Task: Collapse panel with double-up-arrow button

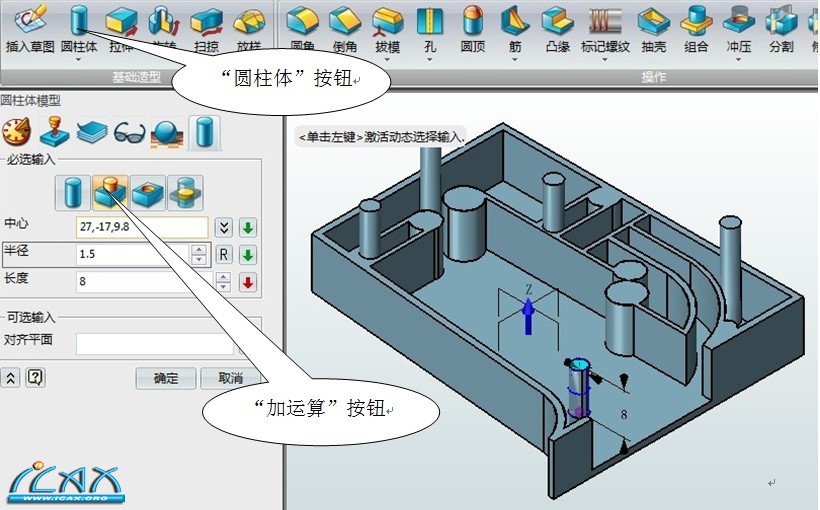Action: (x=10, y=377)
